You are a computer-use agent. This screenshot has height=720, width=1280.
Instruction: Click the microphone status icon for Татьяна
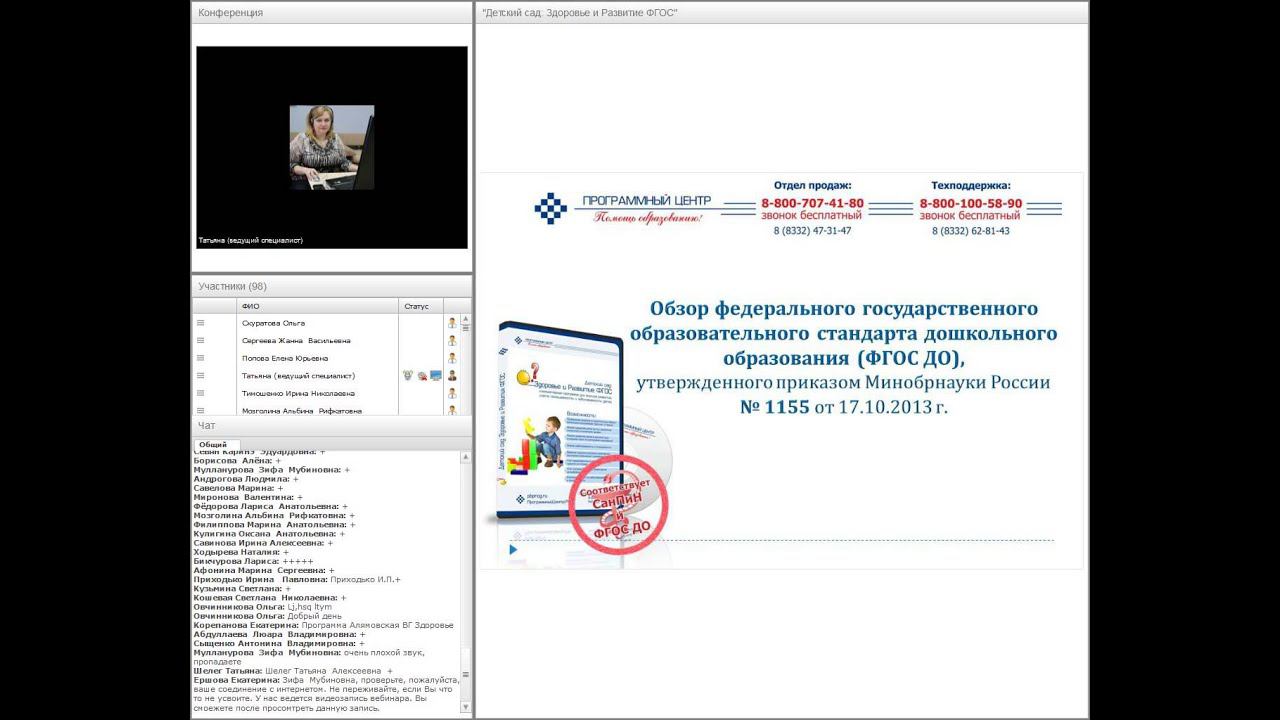click(x=408, y=376)
